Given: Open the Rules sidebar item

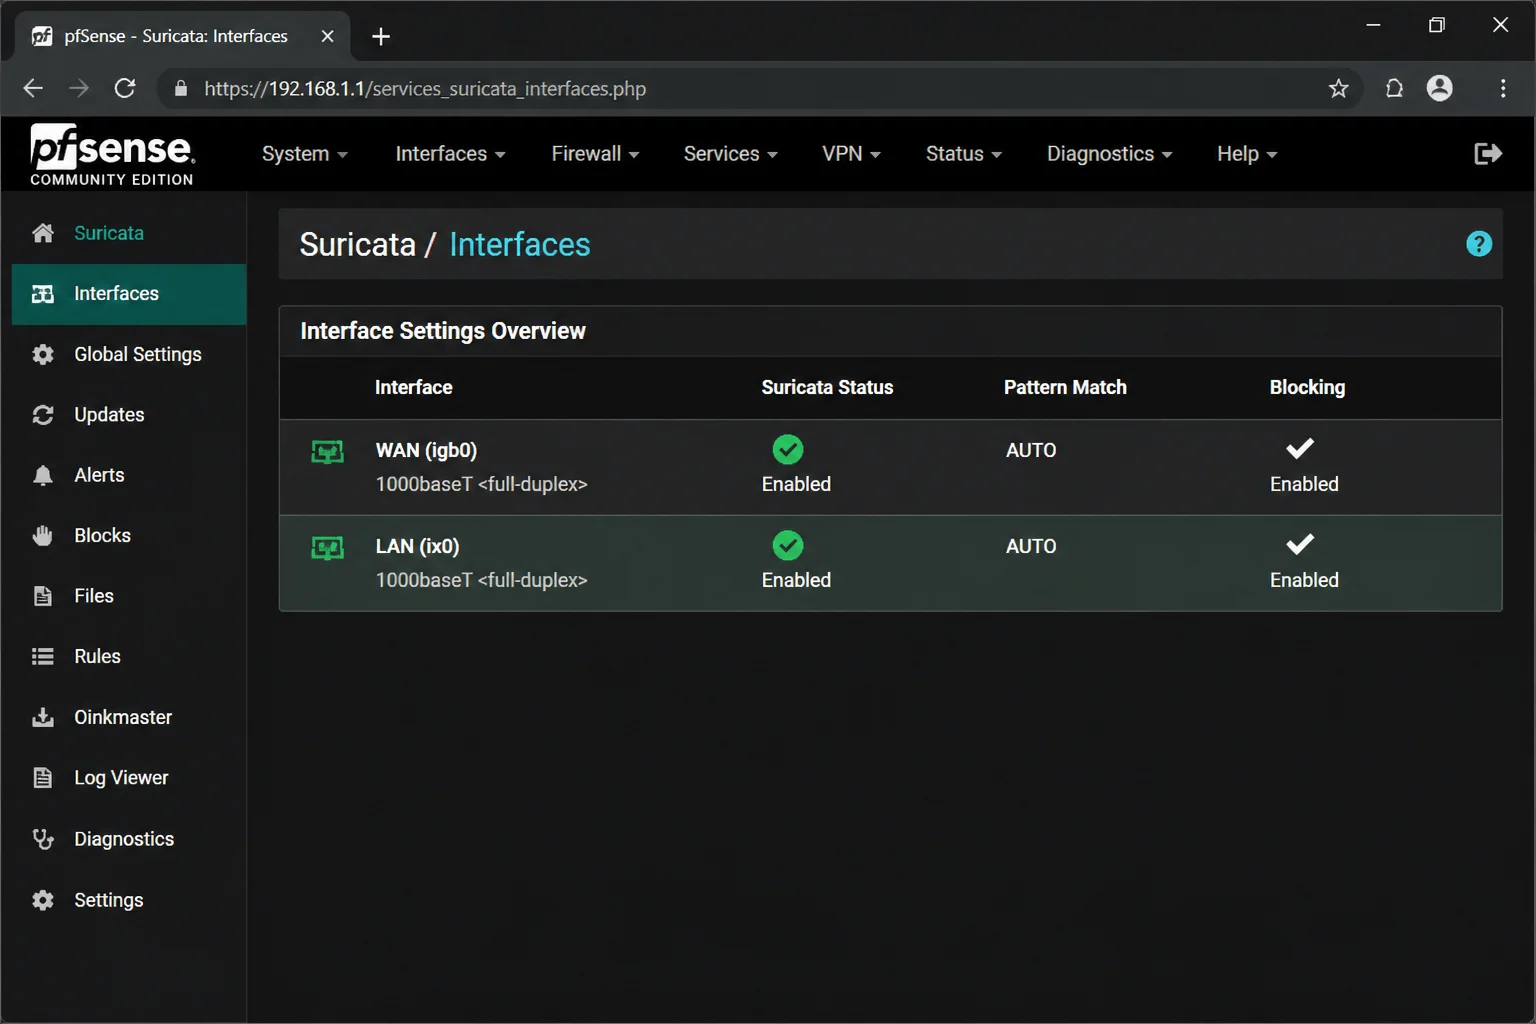Looking at the screenshot, I should [129, 657].
